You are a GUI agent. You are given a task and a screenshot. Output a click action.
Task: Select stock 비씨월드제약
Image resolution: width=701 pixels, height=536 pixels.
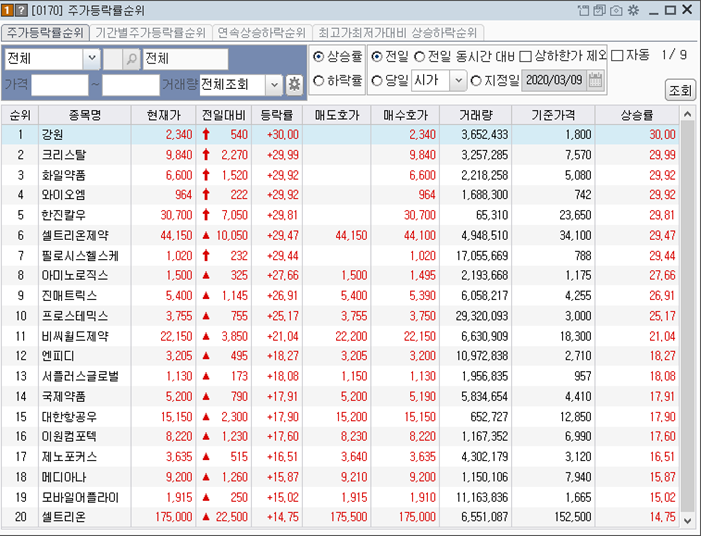[75, 336]
